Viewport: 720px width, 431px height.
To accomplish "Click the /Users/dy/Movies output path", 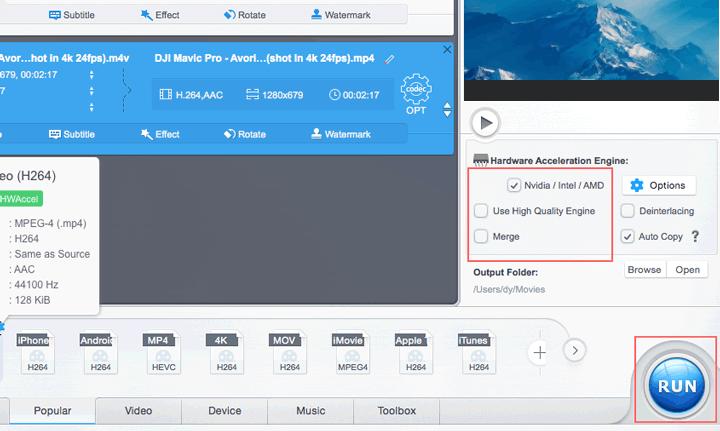I will click(x=509, y=290).
